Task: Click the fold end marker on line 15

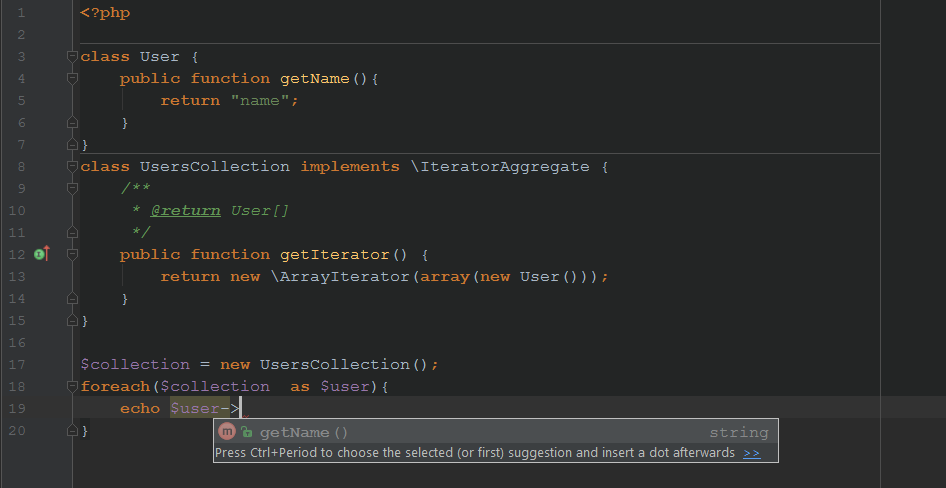Action: (x=72, y=320)
